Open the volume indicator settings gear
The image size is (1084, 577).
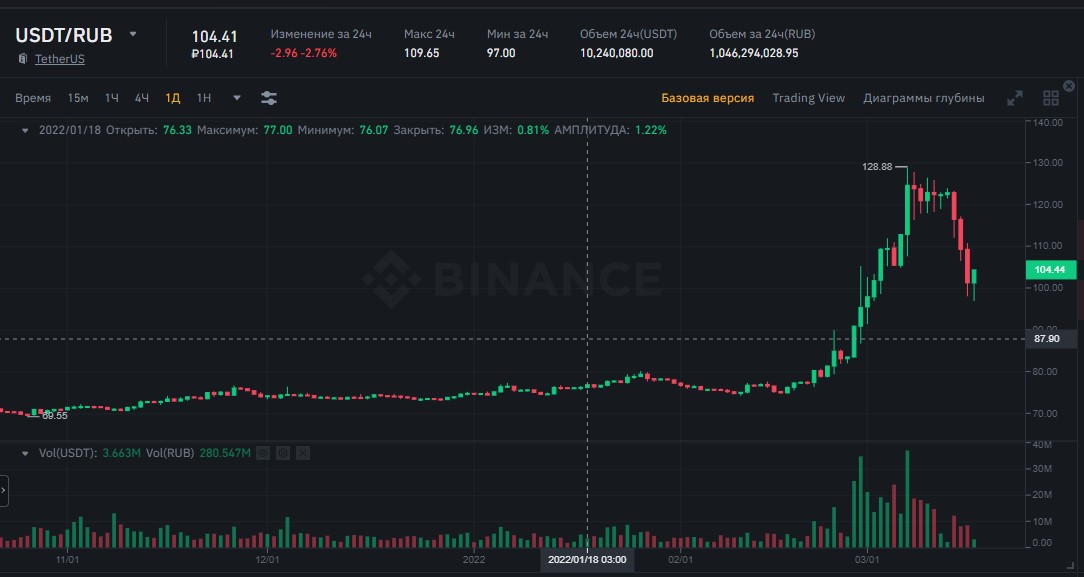pyautogui.click(x=283, y=453)
